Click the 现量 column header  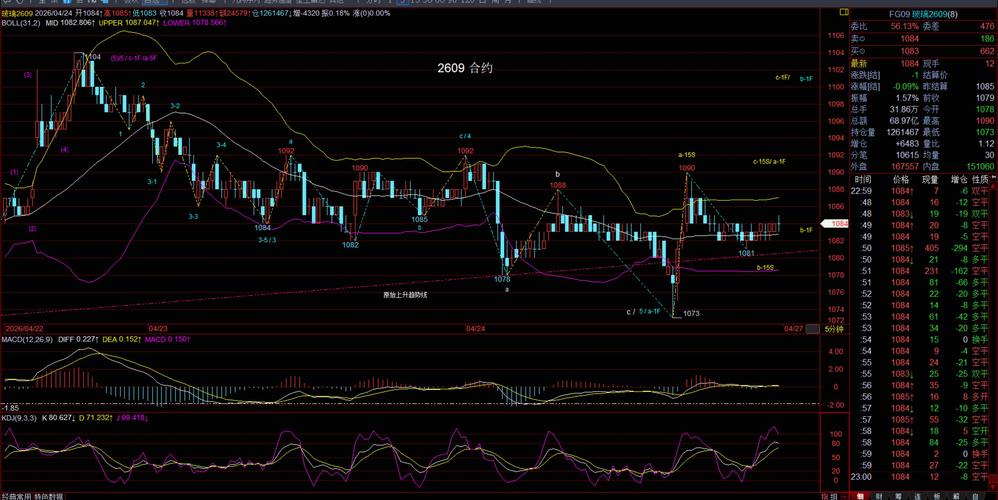click(930, 179)
